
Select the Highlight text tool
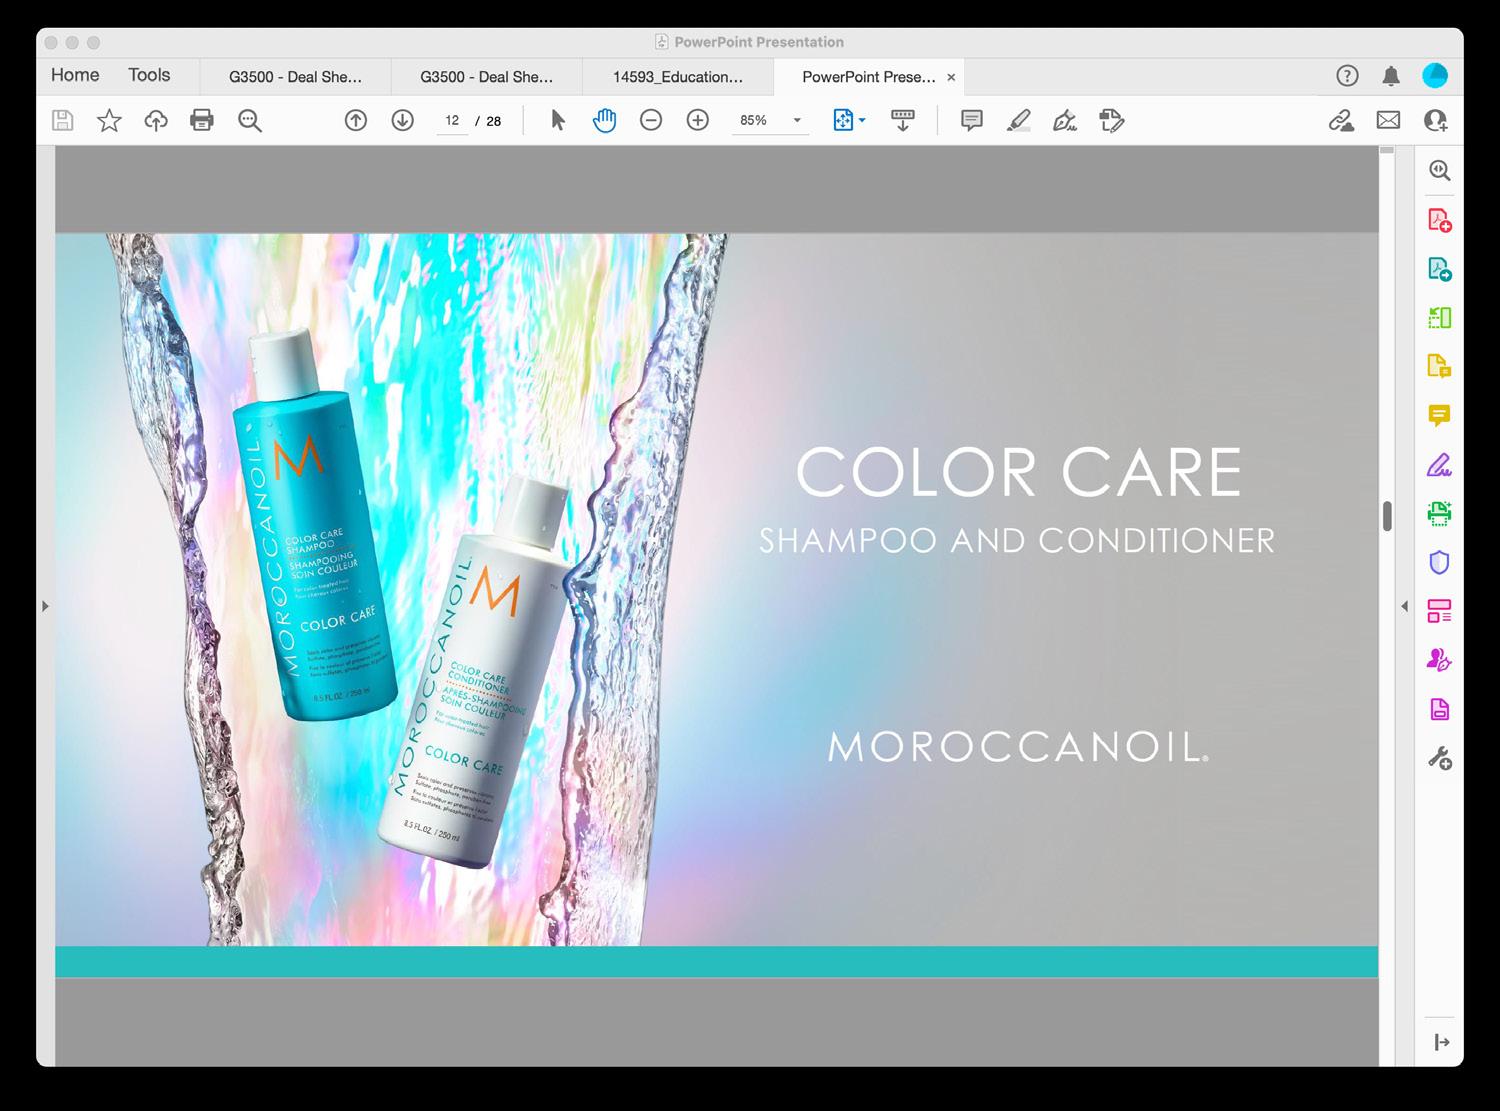pos(1018,121)
